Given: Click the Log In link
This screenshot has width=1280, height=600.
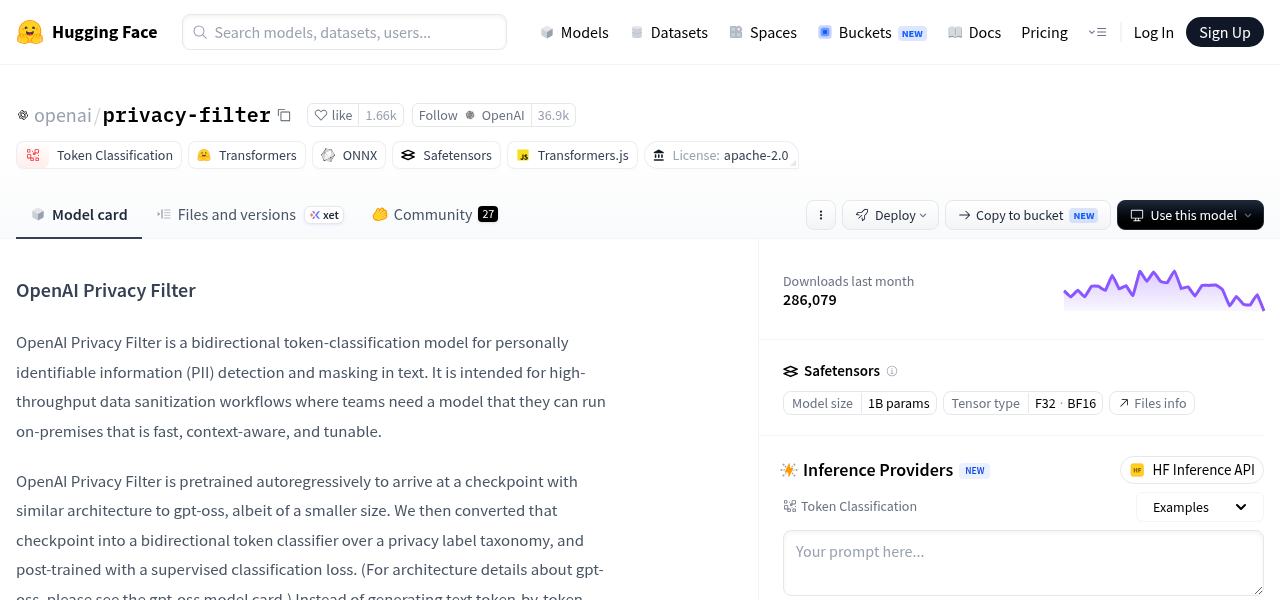Looking at the screenshot, I should tap(1153, 32).
